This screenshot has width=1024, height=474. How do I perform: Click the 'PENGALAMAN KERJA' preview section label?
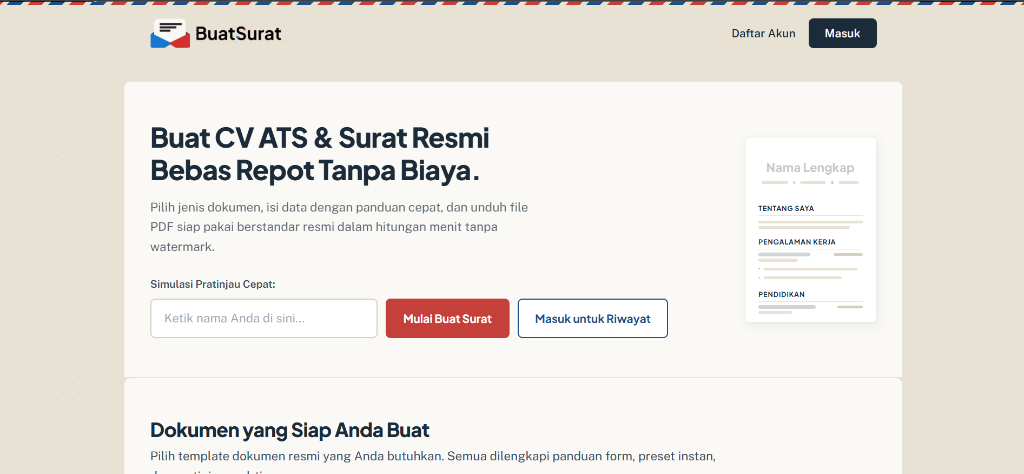coord(797,242)
